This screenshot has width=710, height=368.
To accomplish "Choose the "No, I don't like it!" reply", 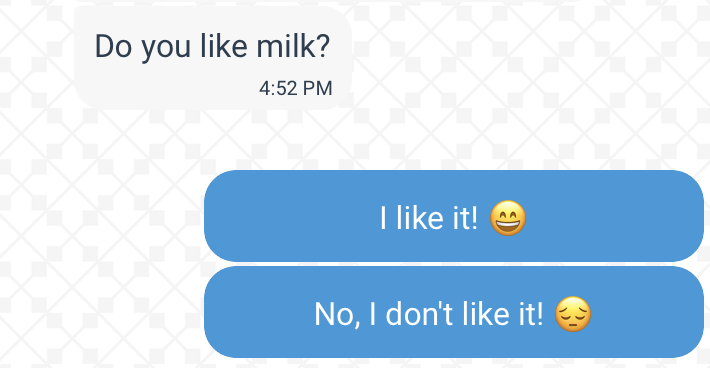I will pos(454,312).
